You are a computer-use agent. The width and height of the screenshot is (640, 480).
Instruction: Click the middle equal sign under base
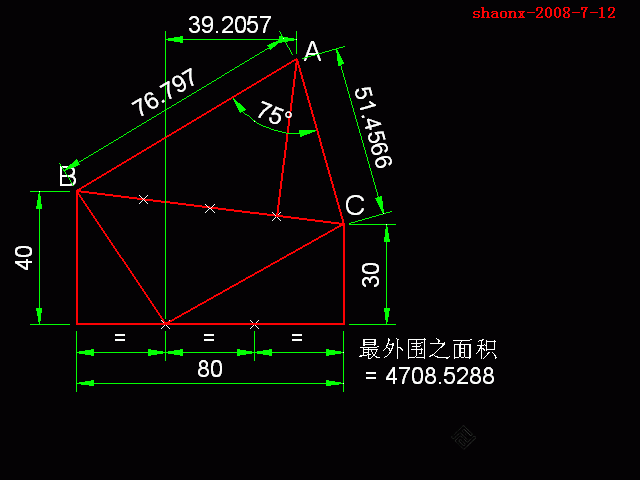coord(209,338)
